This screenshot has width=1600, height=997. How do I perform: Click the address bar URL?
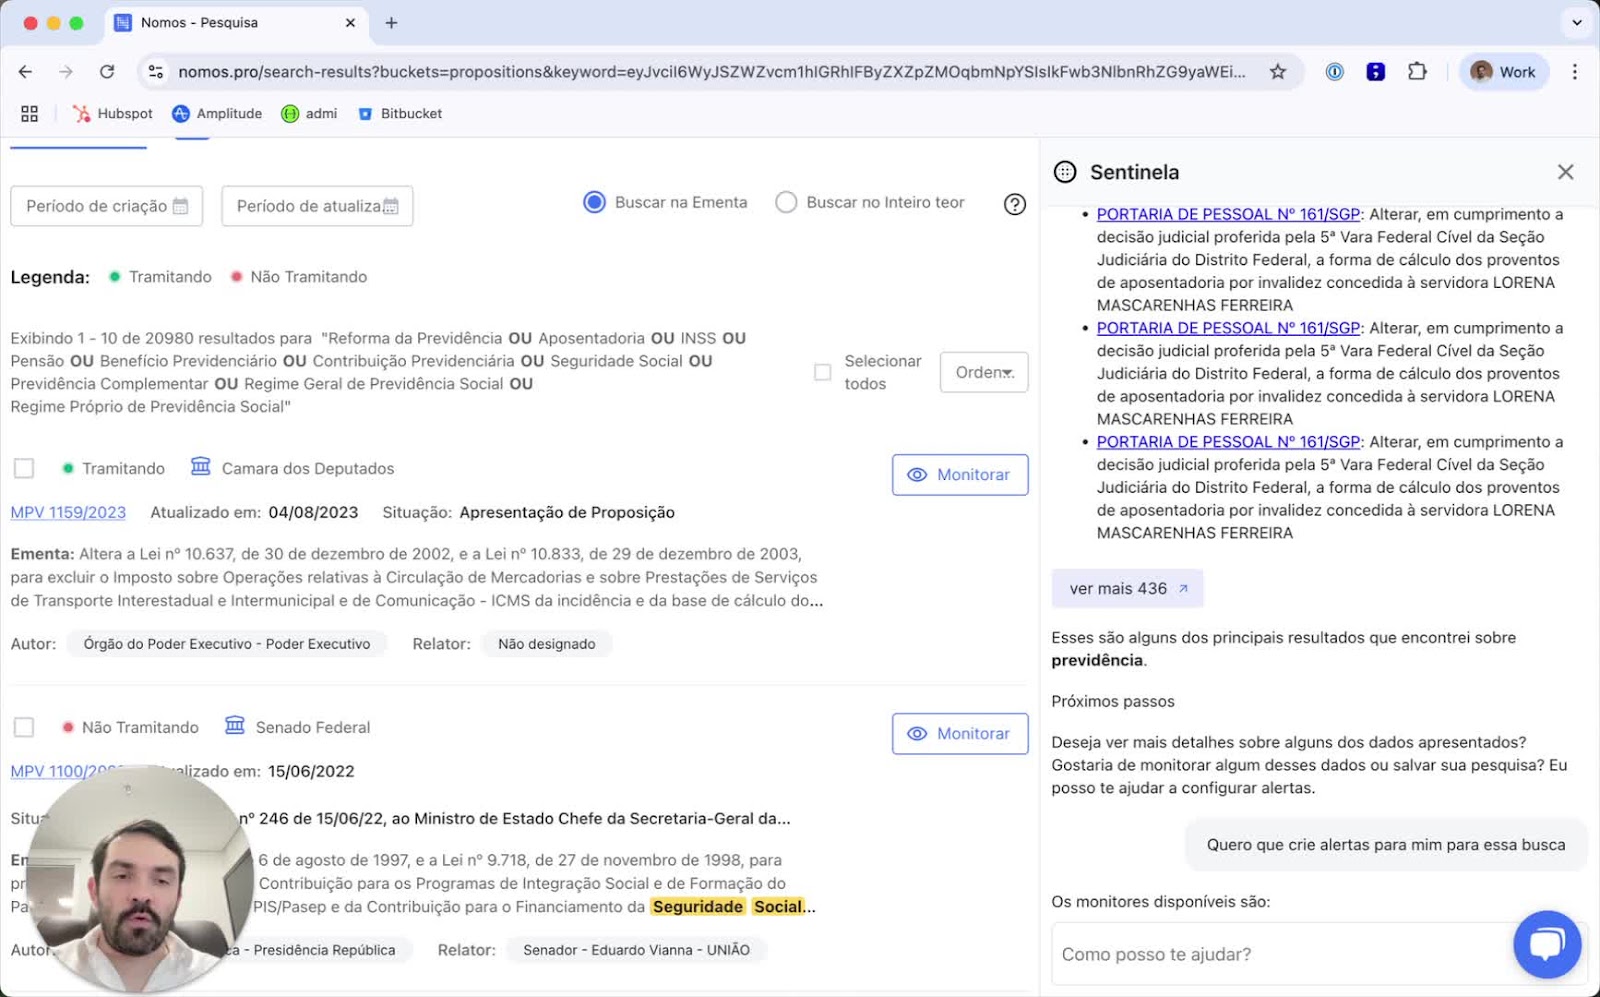tap(711, 72)
